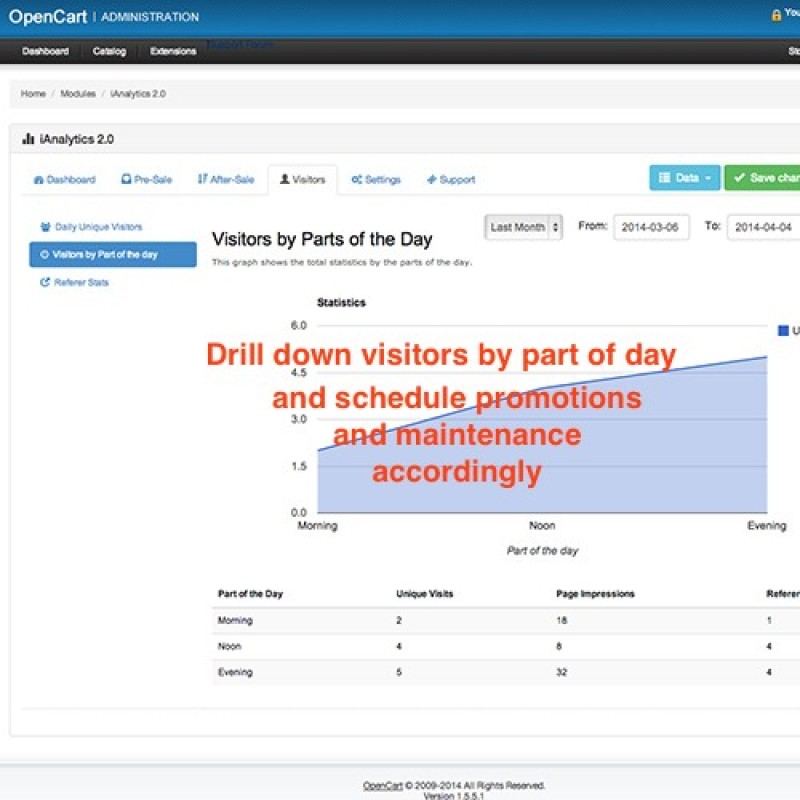Click the Dashboard tab gauge icon

click(x=38, y=180)
